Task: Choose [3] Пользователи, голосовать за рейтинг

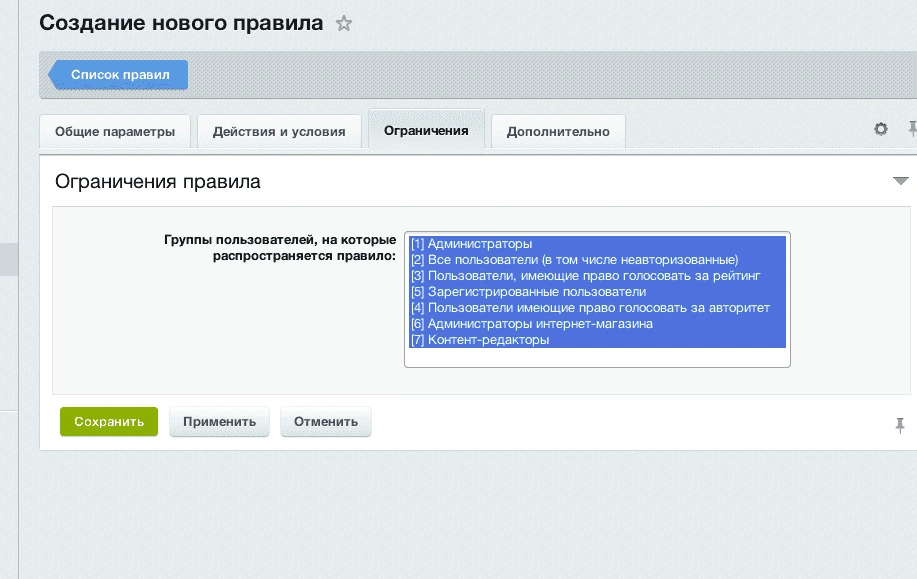Action: tap(597, 276)
